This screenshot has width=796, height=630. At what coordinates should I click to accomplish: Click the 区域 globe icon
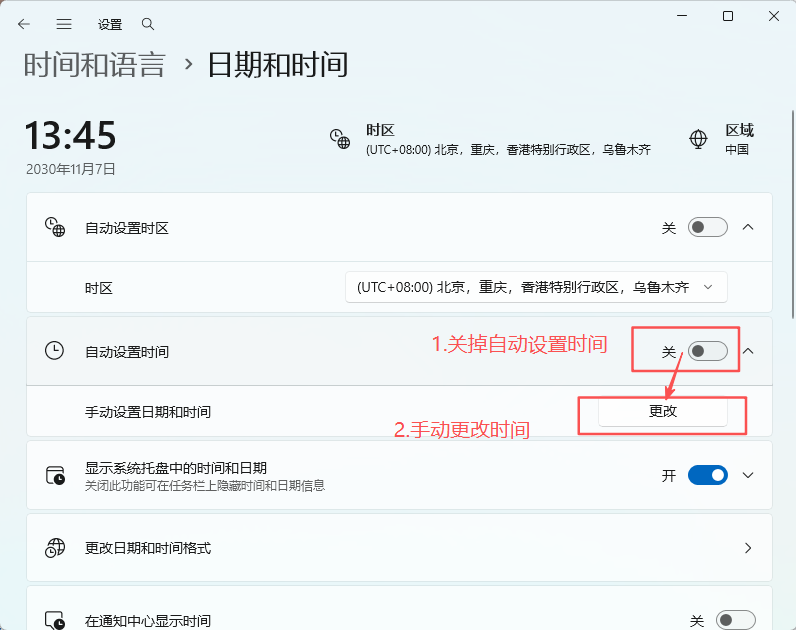click(699, 139)
